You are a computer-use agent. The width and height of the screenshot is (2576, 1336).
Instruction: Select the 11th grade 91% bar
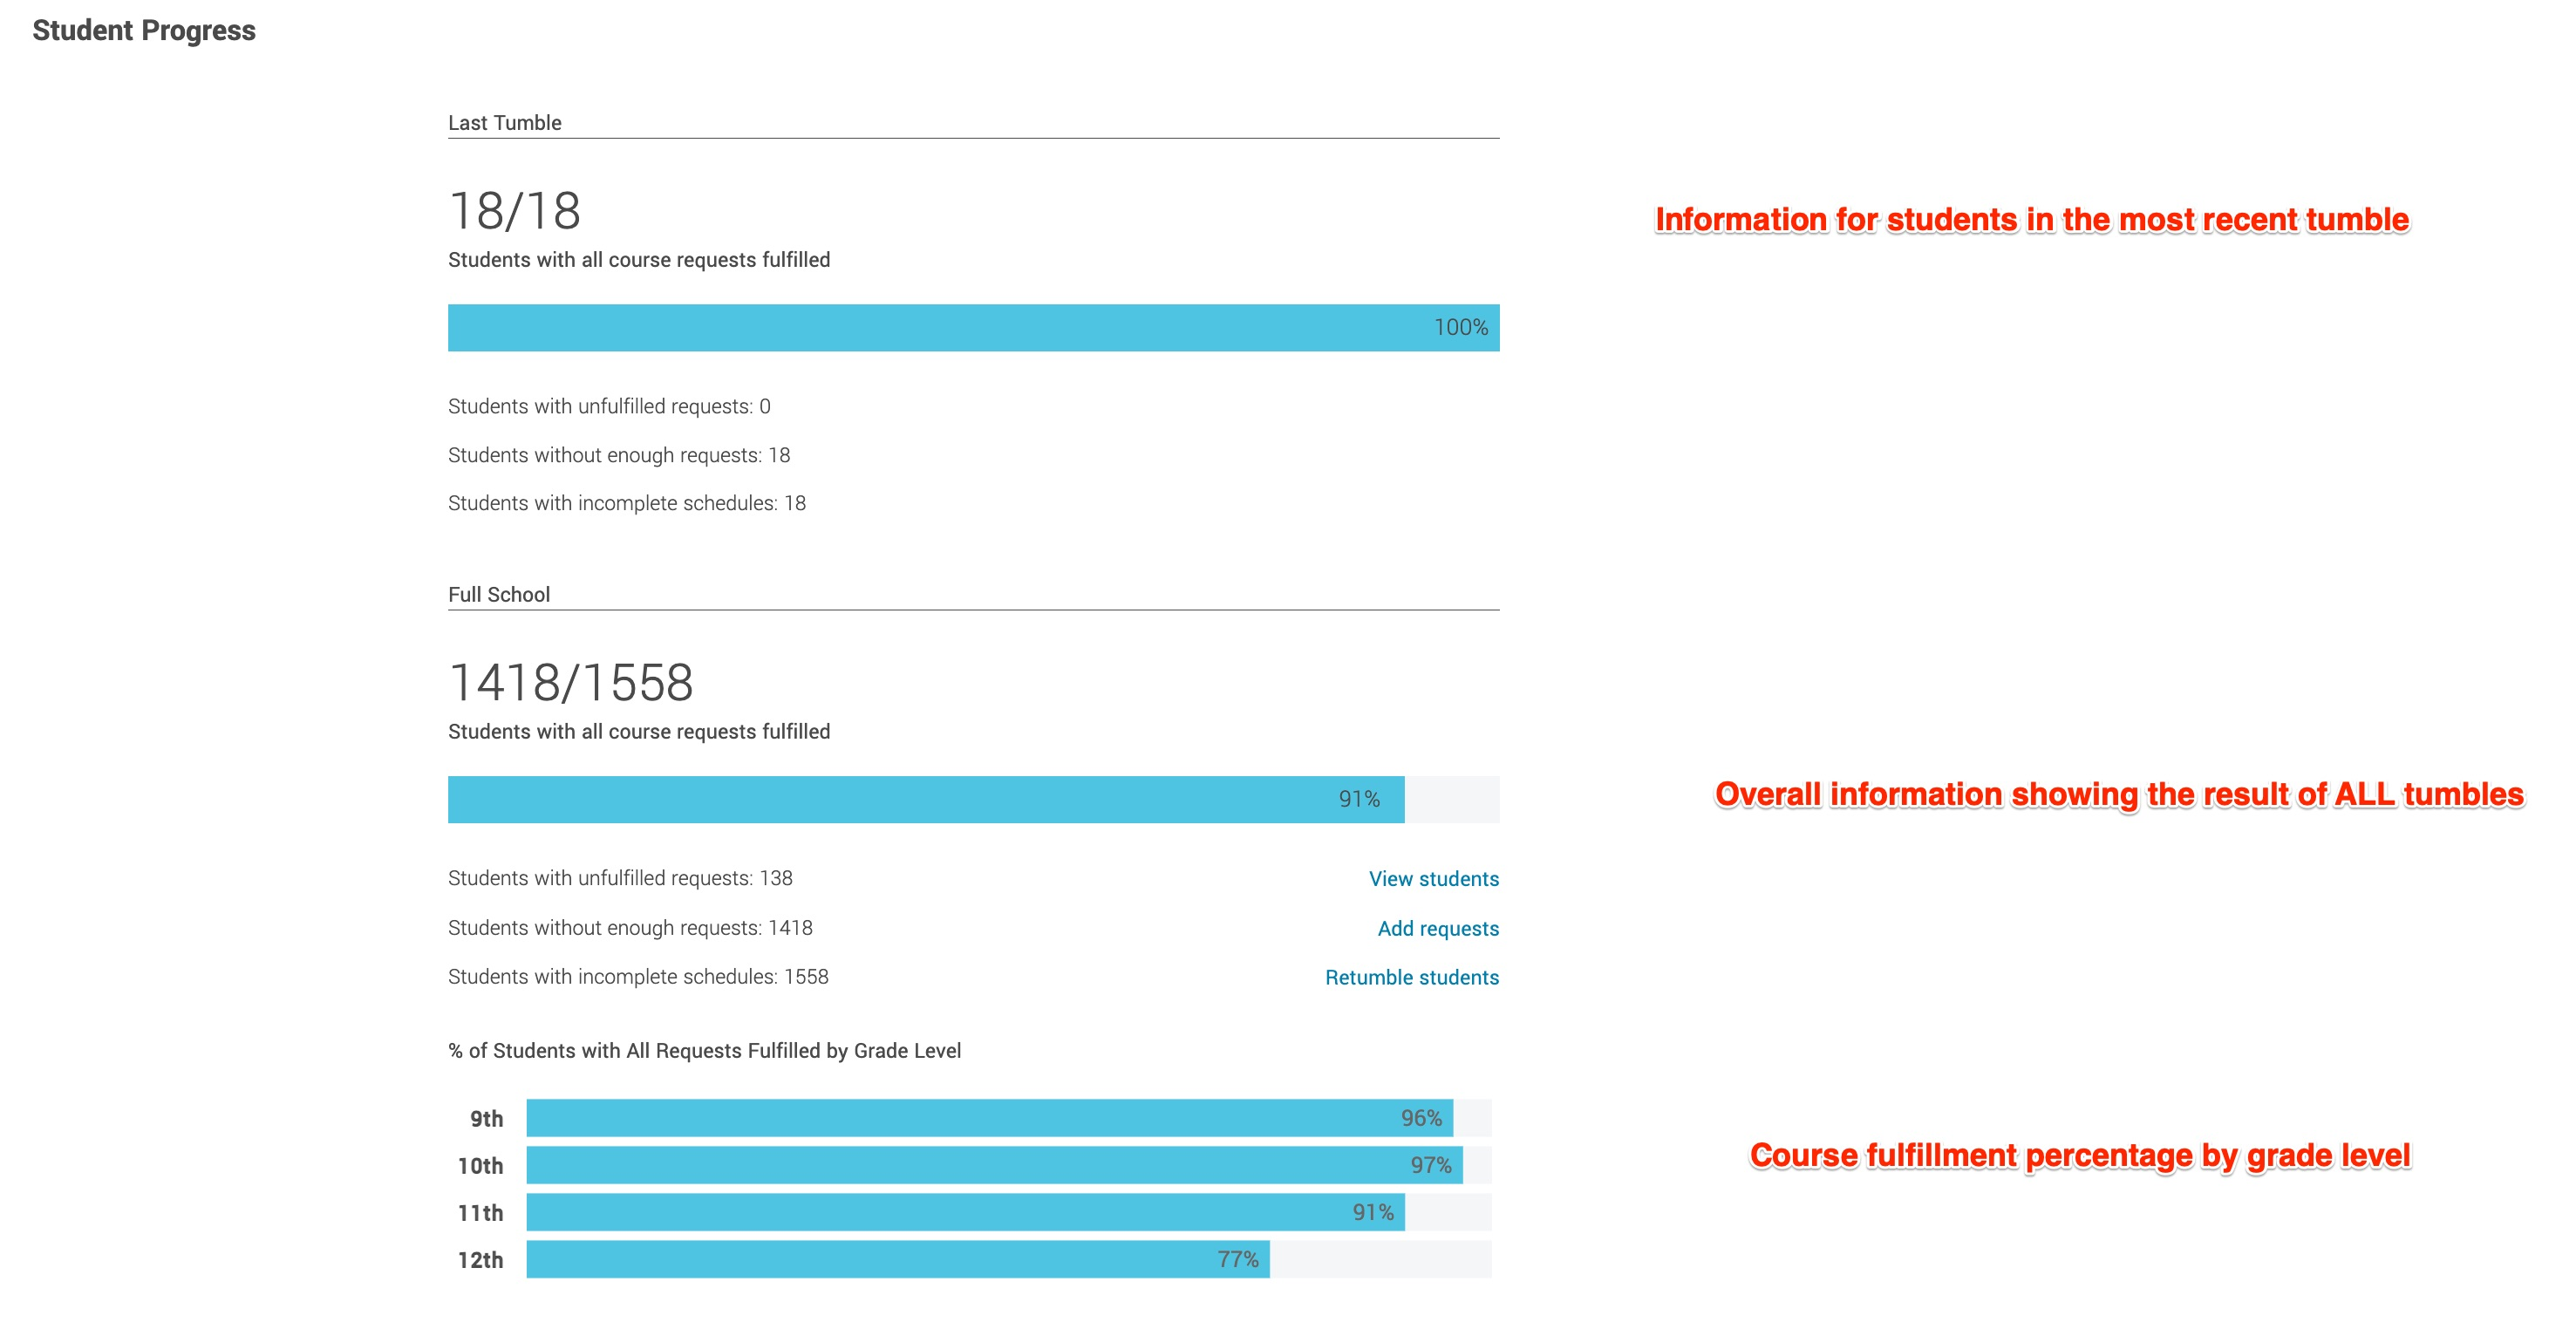click(965, 1212)
